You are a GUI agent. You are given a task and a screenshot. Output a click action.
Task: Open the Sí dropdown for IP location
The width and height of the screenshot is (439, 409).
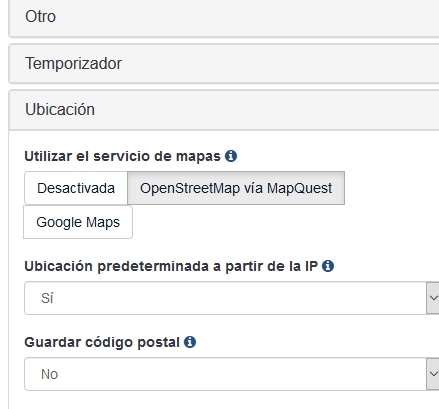232,298
